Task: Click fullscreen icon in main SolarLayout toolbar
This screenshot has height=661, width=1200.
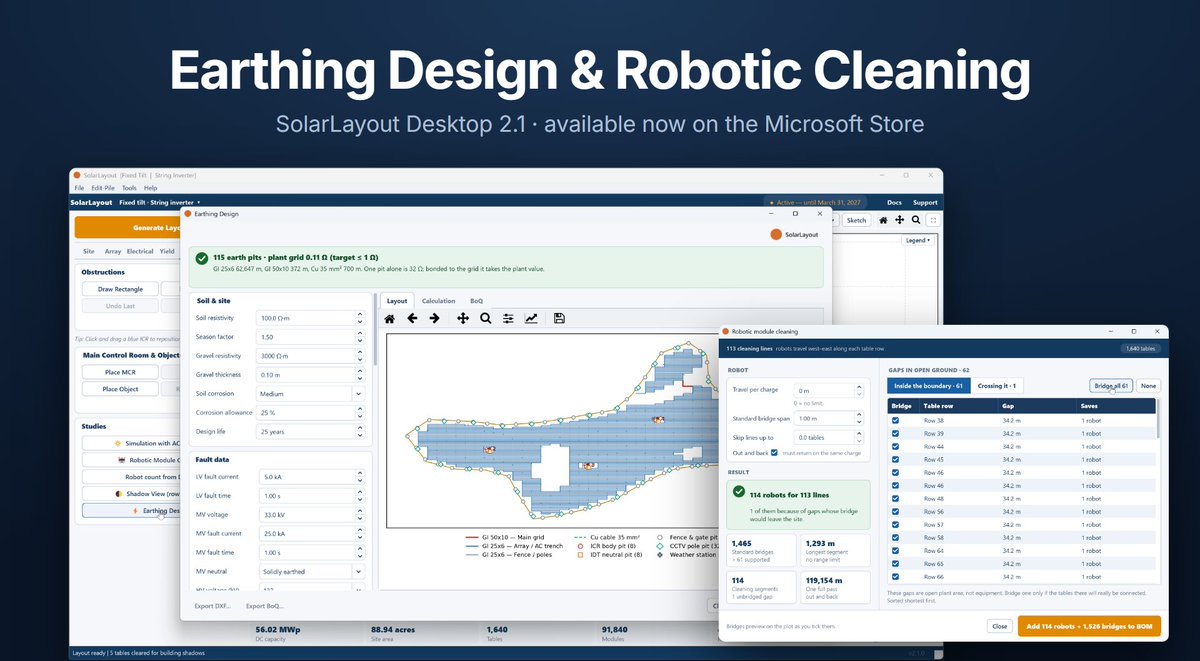Action: click(x=933, y=220)
